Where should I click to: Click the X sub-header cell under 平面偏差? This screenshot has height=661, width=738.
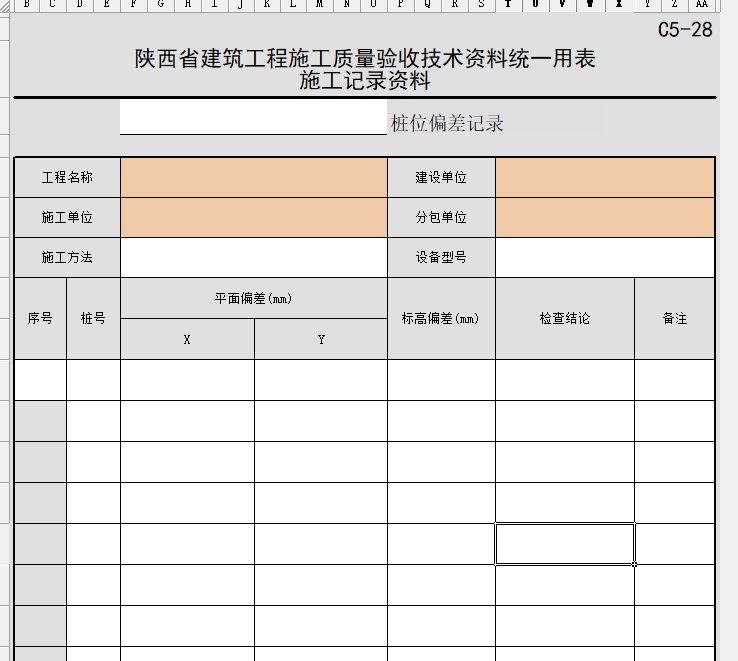pos(187,339)
